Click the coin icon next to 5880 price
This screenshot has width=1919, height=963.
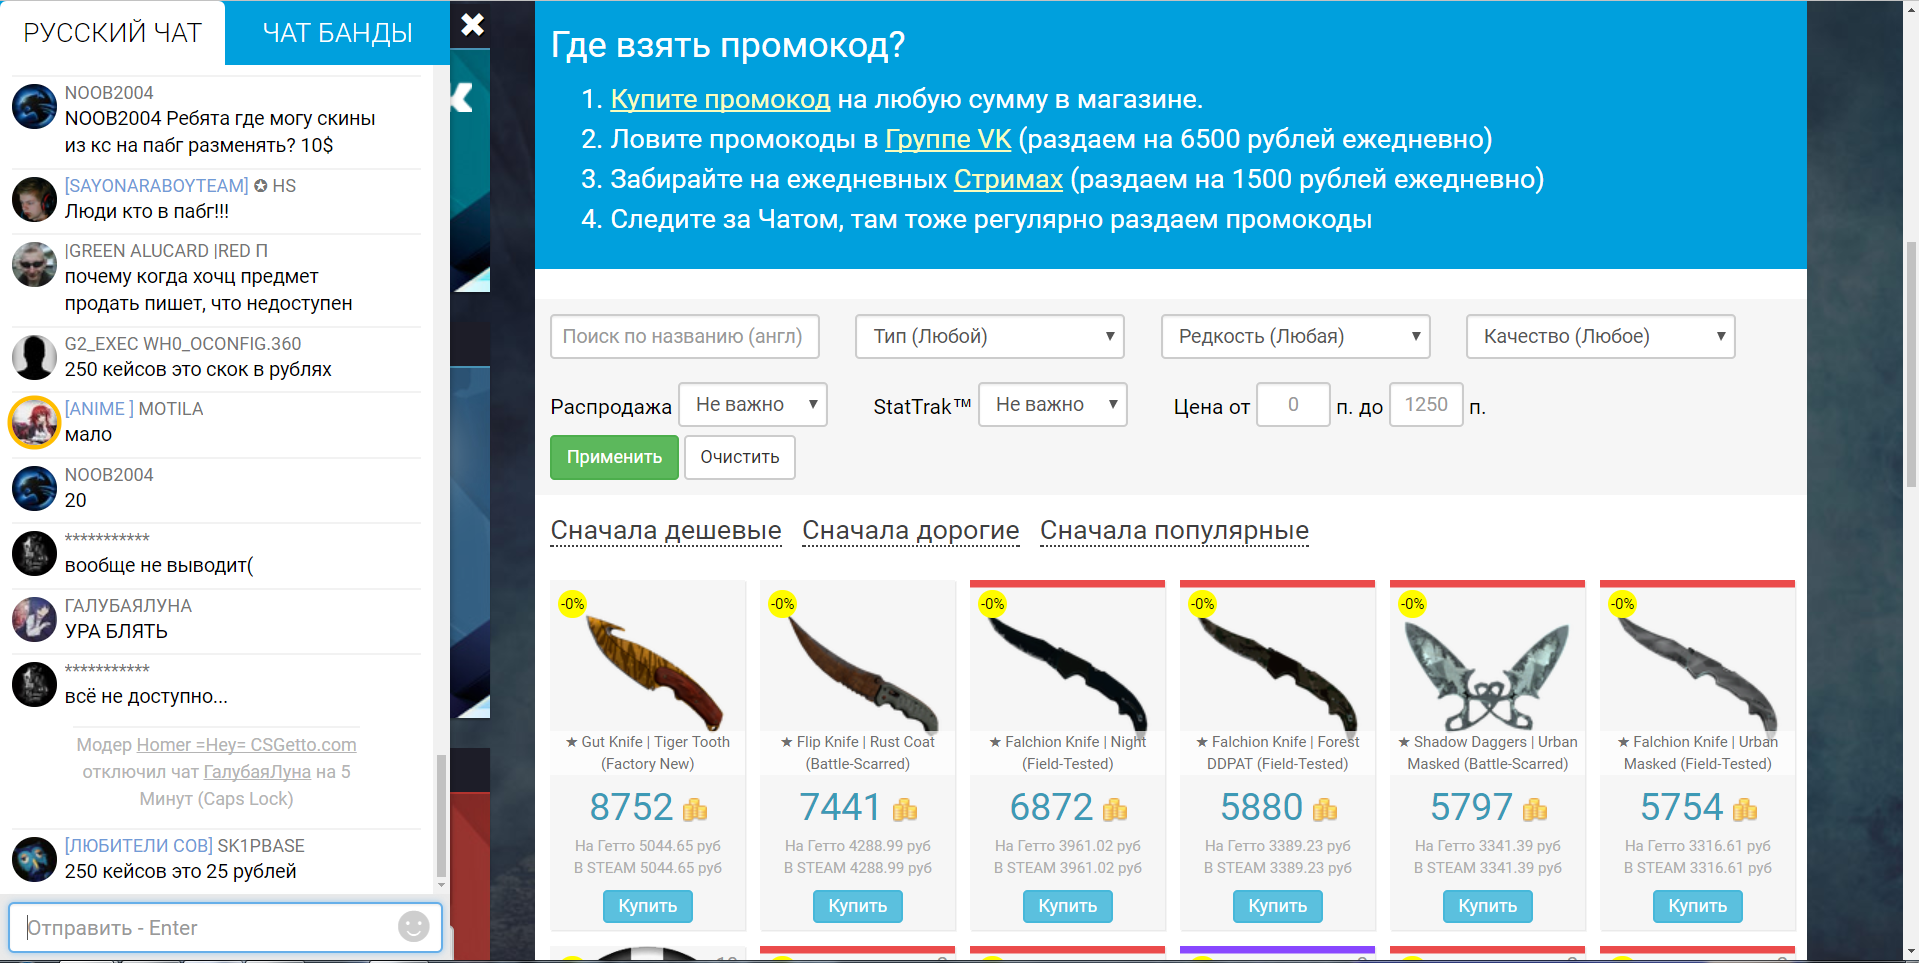click(1325, 808)
